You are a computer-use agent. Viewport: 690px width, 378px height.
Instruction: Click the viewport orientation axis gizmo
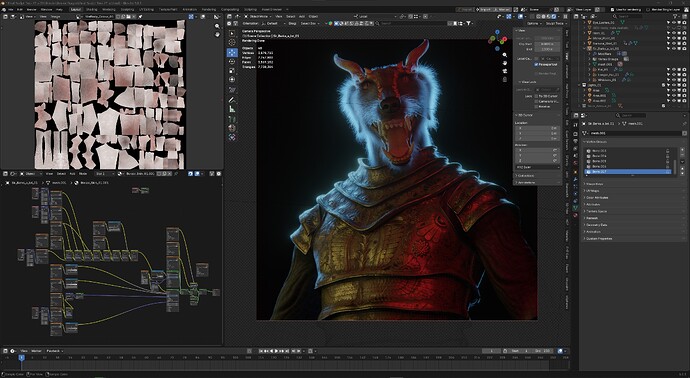[497, 39]
